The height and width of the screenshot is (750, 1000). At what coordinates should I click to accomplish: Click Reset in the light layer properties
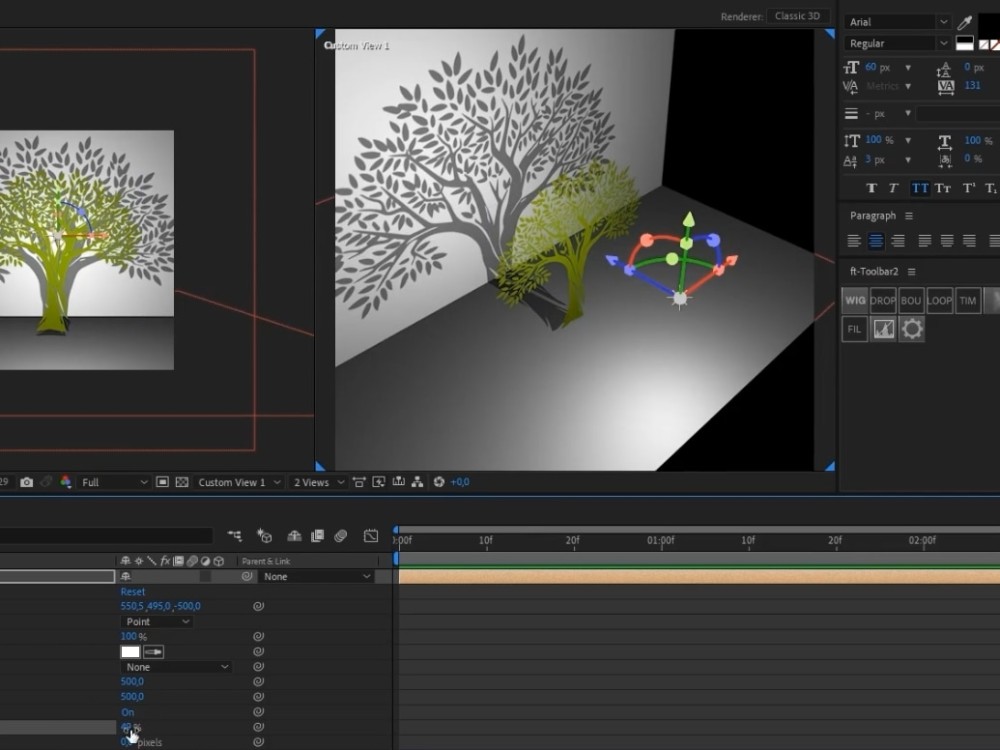pyautogui.click(x=133, y=592)
